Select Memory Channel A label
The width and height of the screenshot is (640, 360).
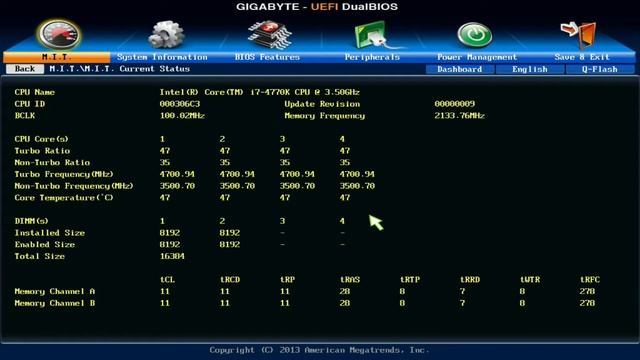tap(55, 291)
